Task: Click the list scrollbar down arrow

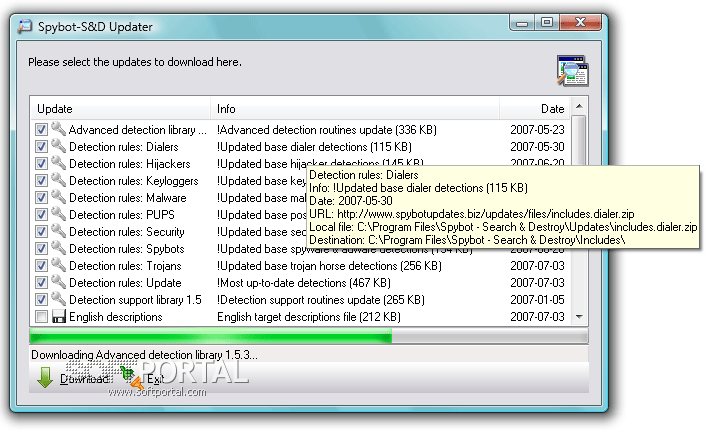Action: point(579,316)
